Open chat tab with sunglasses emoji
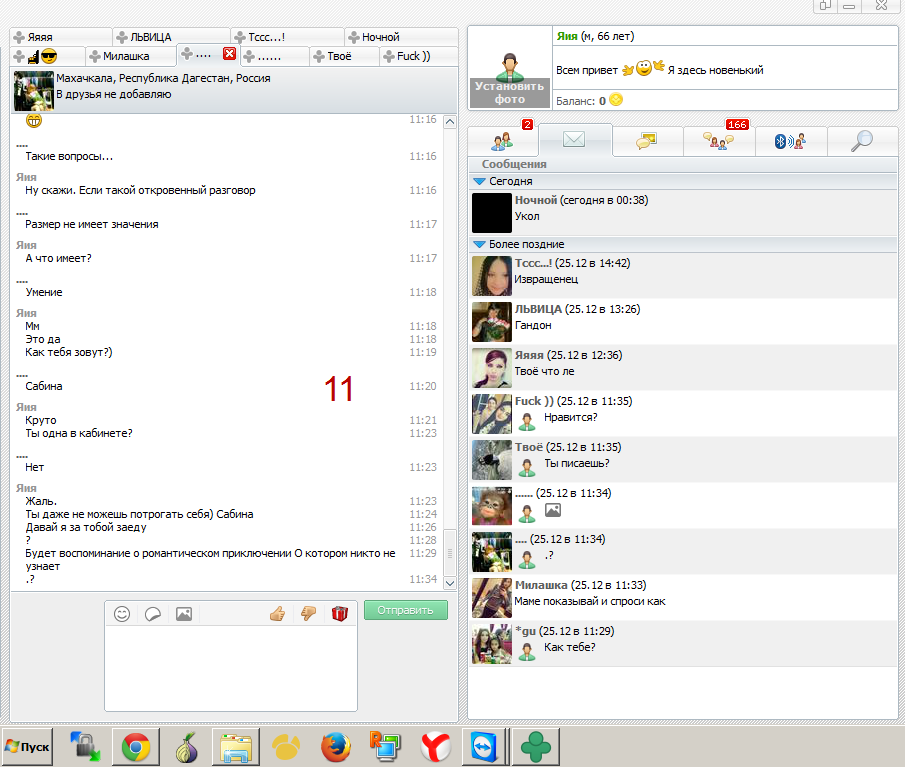Image resolution: width=905 pixels, height=767 pixels. tap(47, 56)
